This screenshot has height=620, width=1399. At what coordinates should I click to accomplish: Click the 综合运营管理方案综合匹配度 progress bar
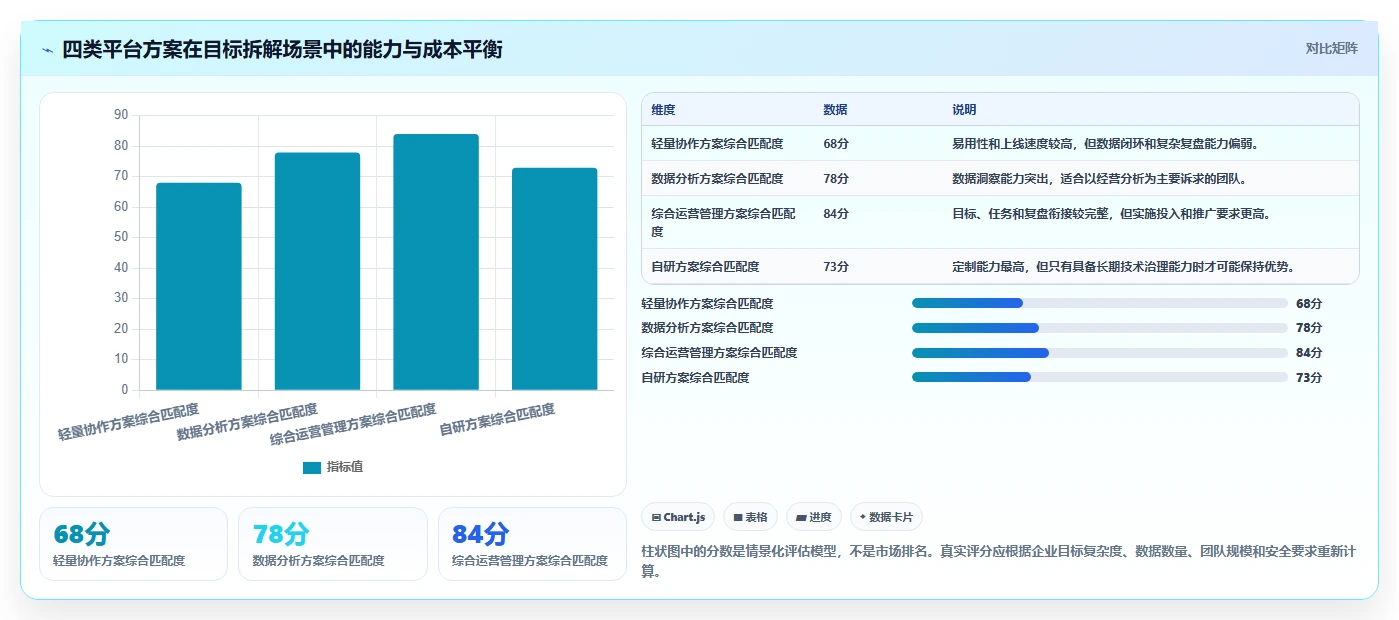[1100, 352]
